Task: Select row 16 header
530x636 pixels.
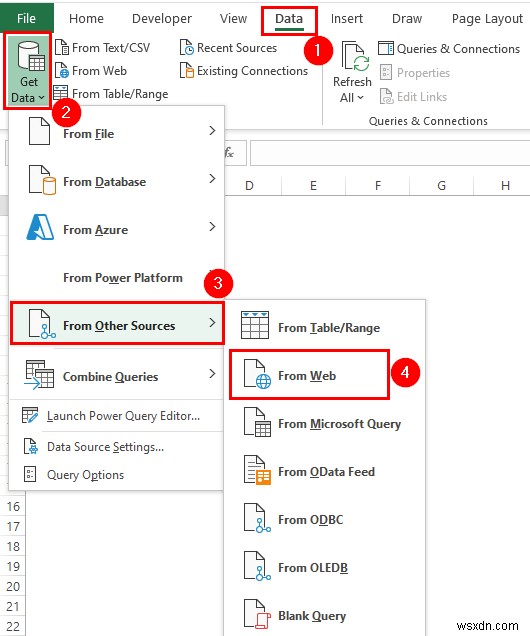Action: coord(13,506)
